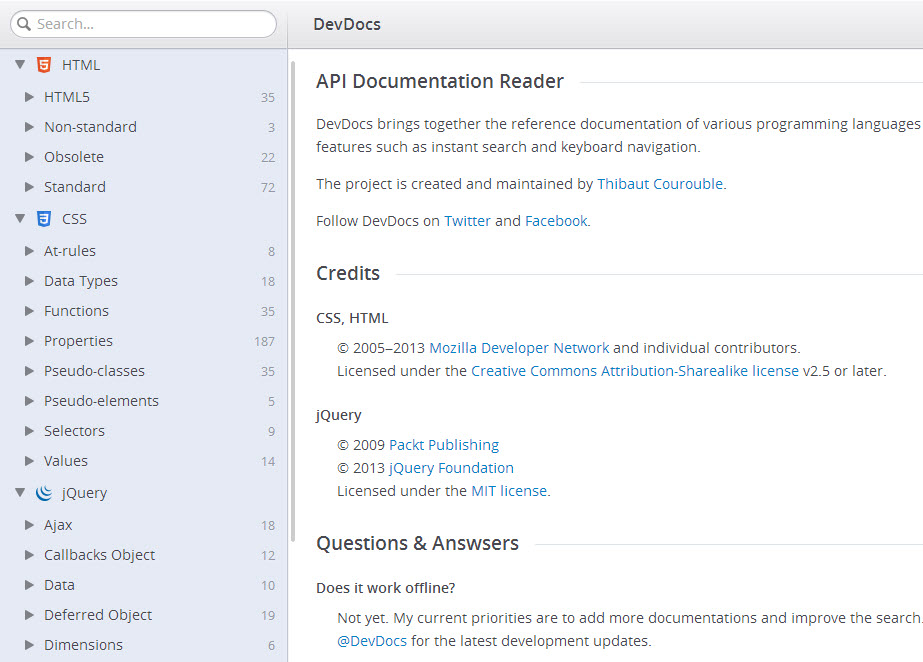Expand the Properties category arrow

(29, 341)
